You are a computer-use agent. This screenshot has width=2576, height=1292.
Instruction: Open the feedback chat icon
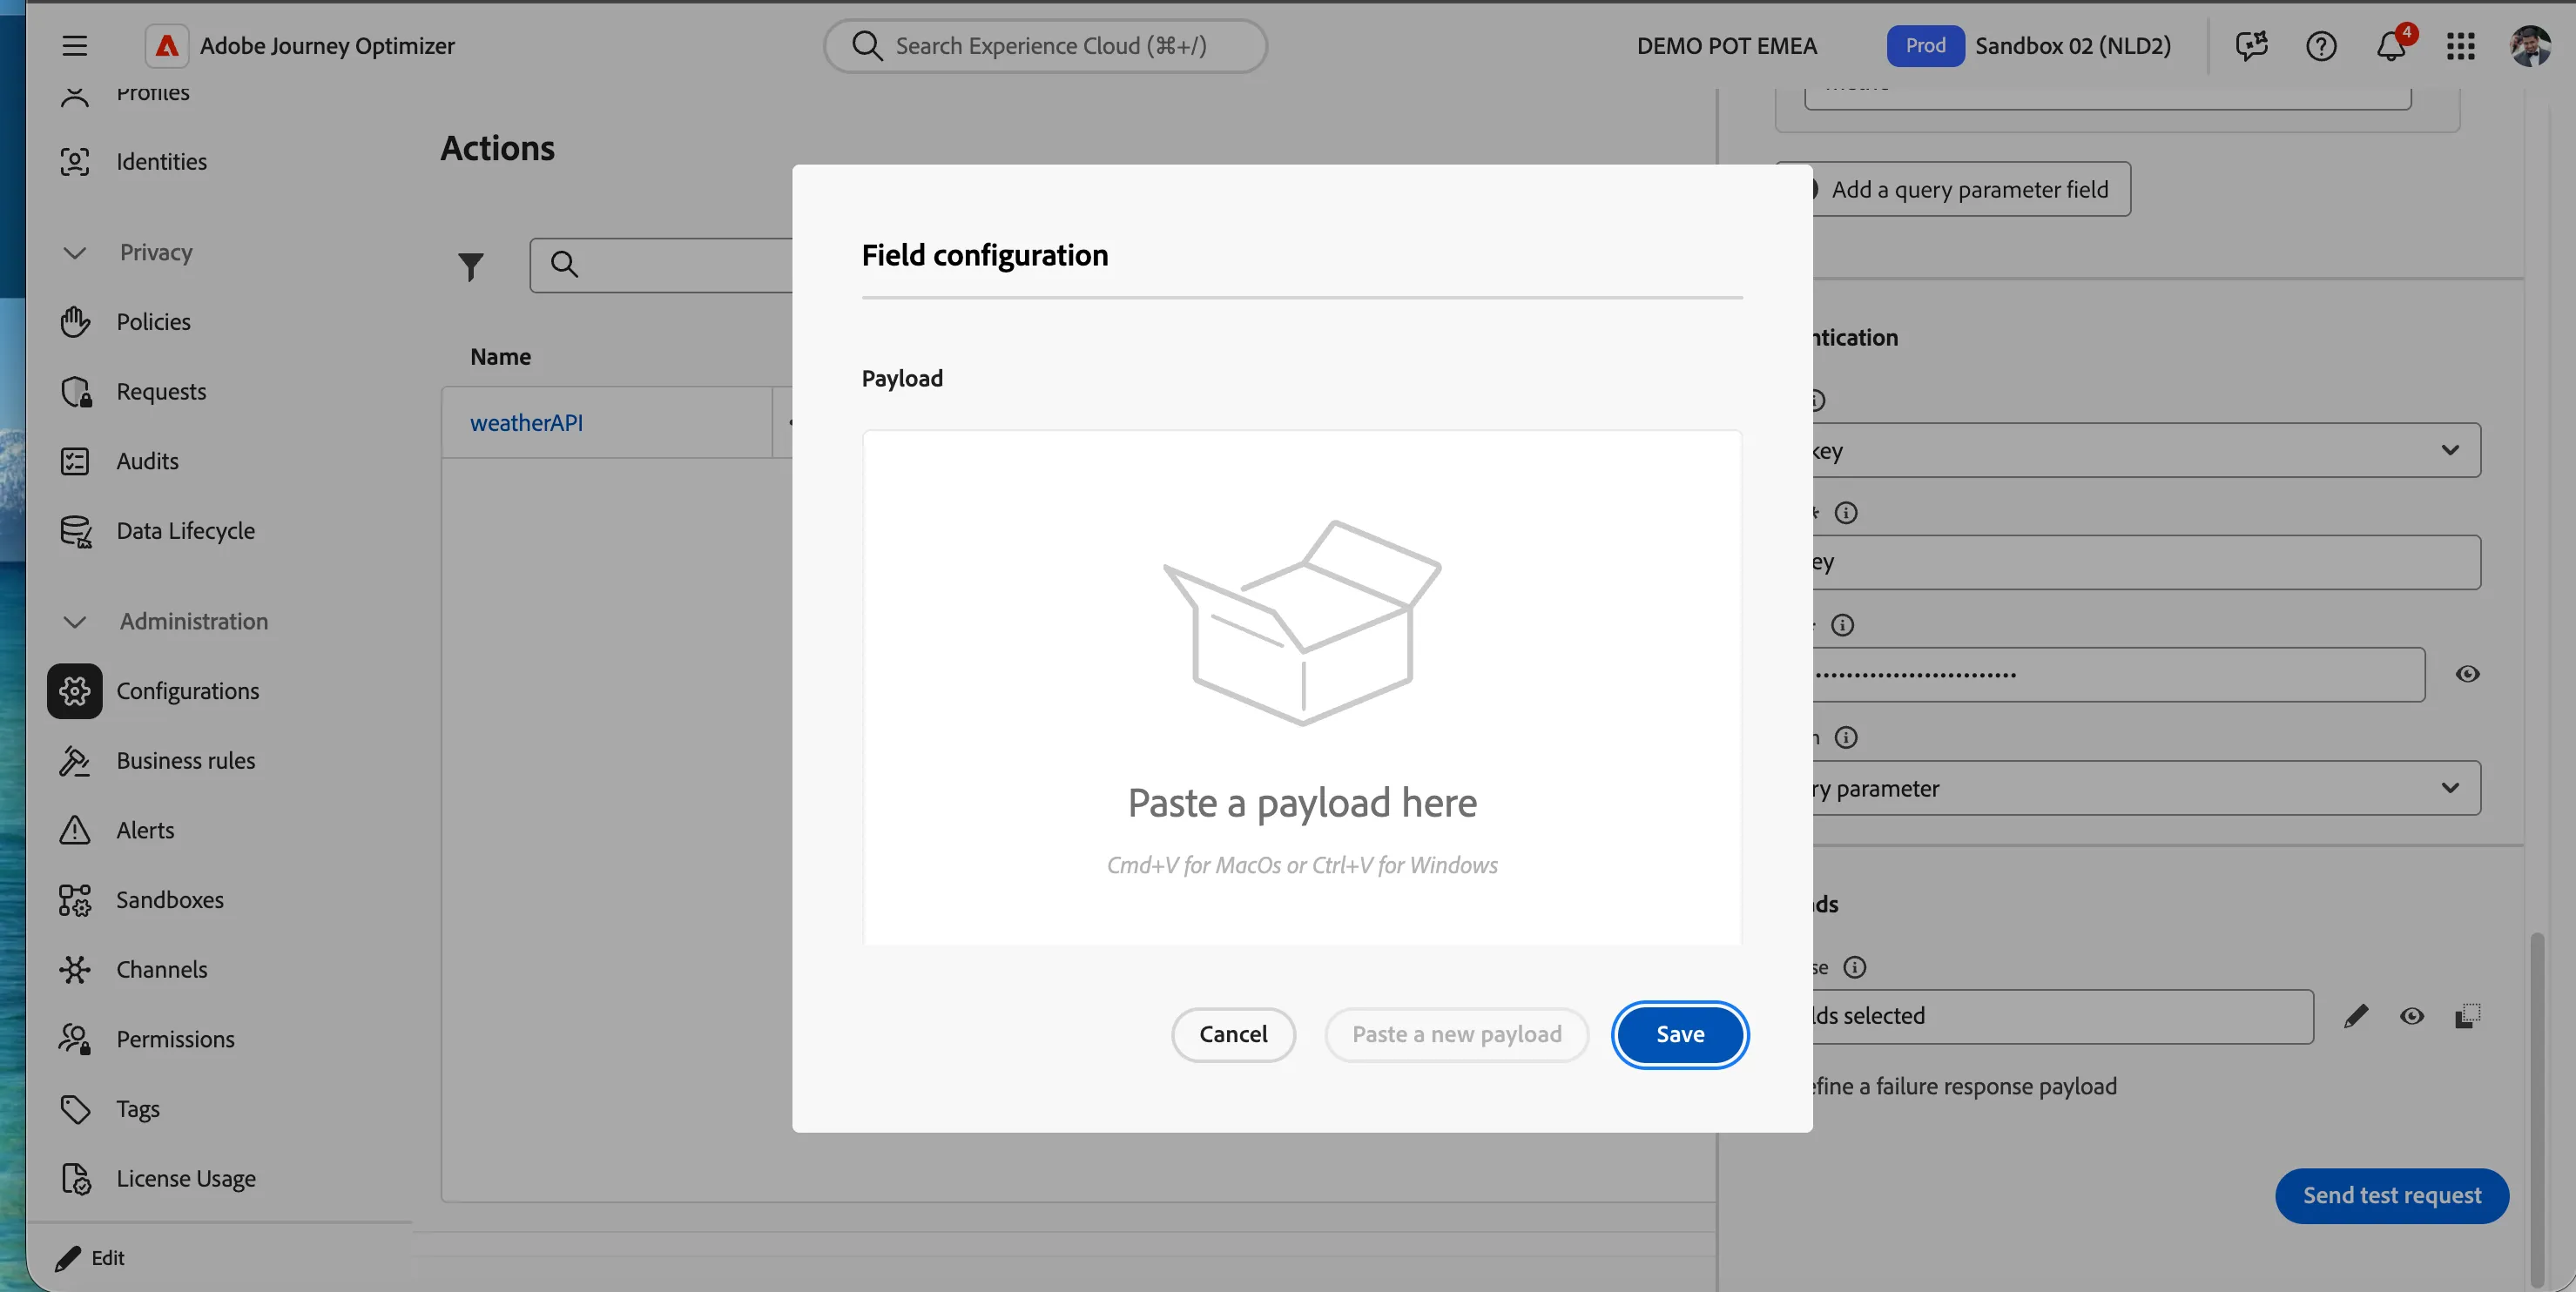[x=2251, y=46]
